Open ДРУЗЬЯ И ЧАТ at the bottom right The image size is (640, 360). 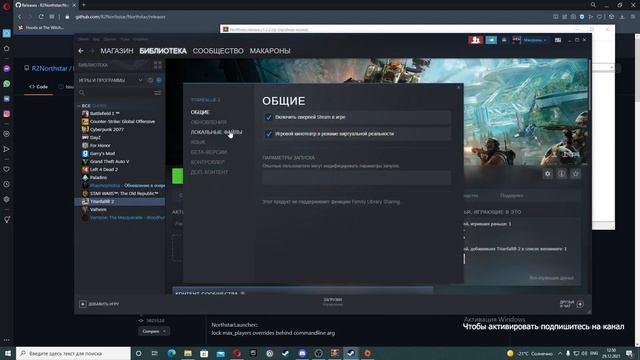coord(572,304)
